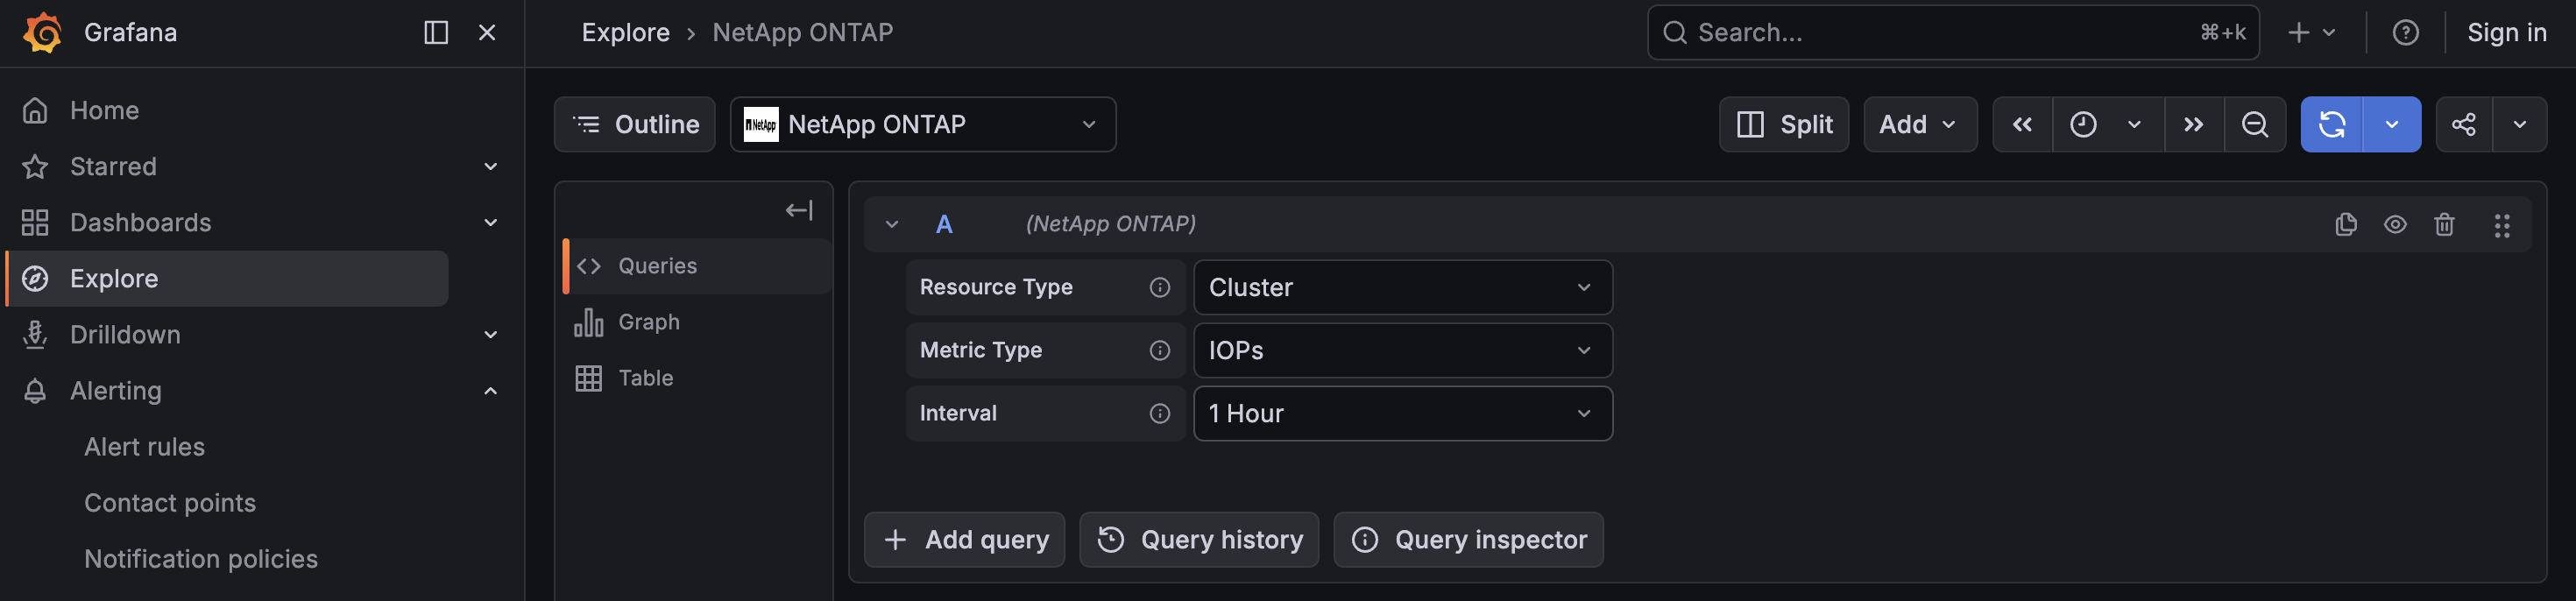The height and width of the screenshot is (601, 2576).
Task: Delete query A with trash icon
Action: 2444,224
